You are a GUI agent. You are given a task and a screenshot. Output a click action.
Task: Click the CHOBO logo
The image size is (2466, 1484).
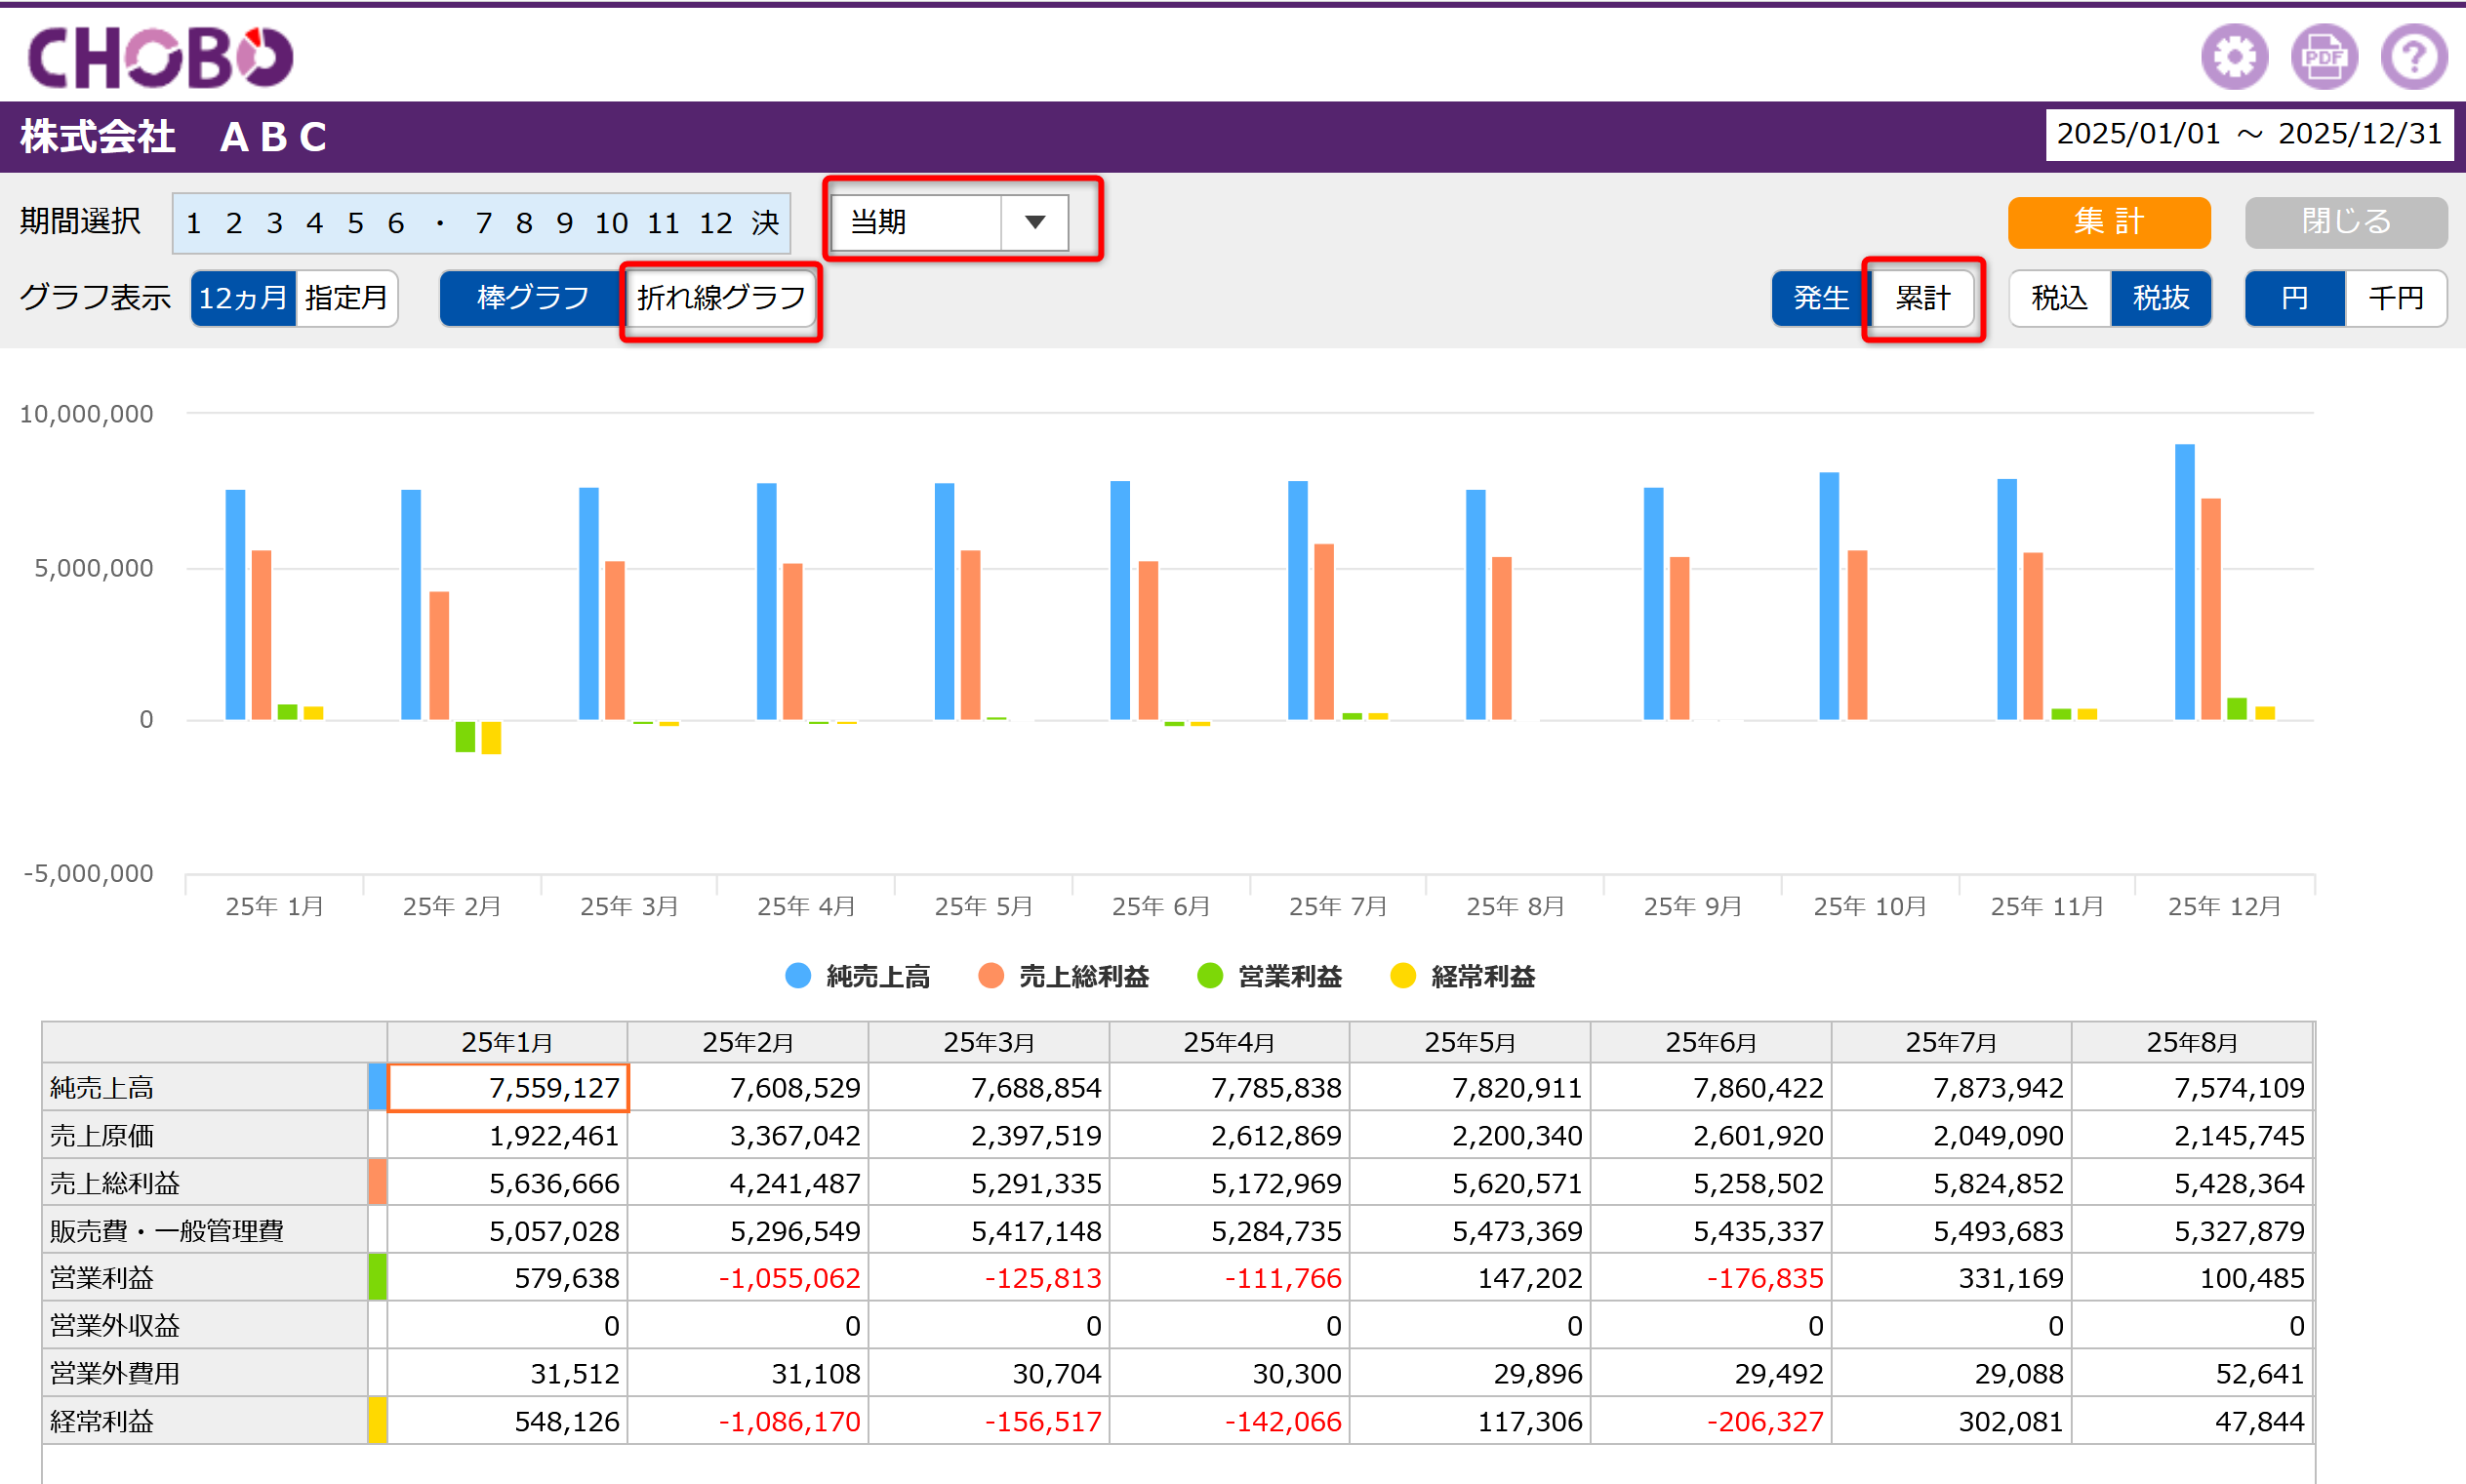[160, 56]
